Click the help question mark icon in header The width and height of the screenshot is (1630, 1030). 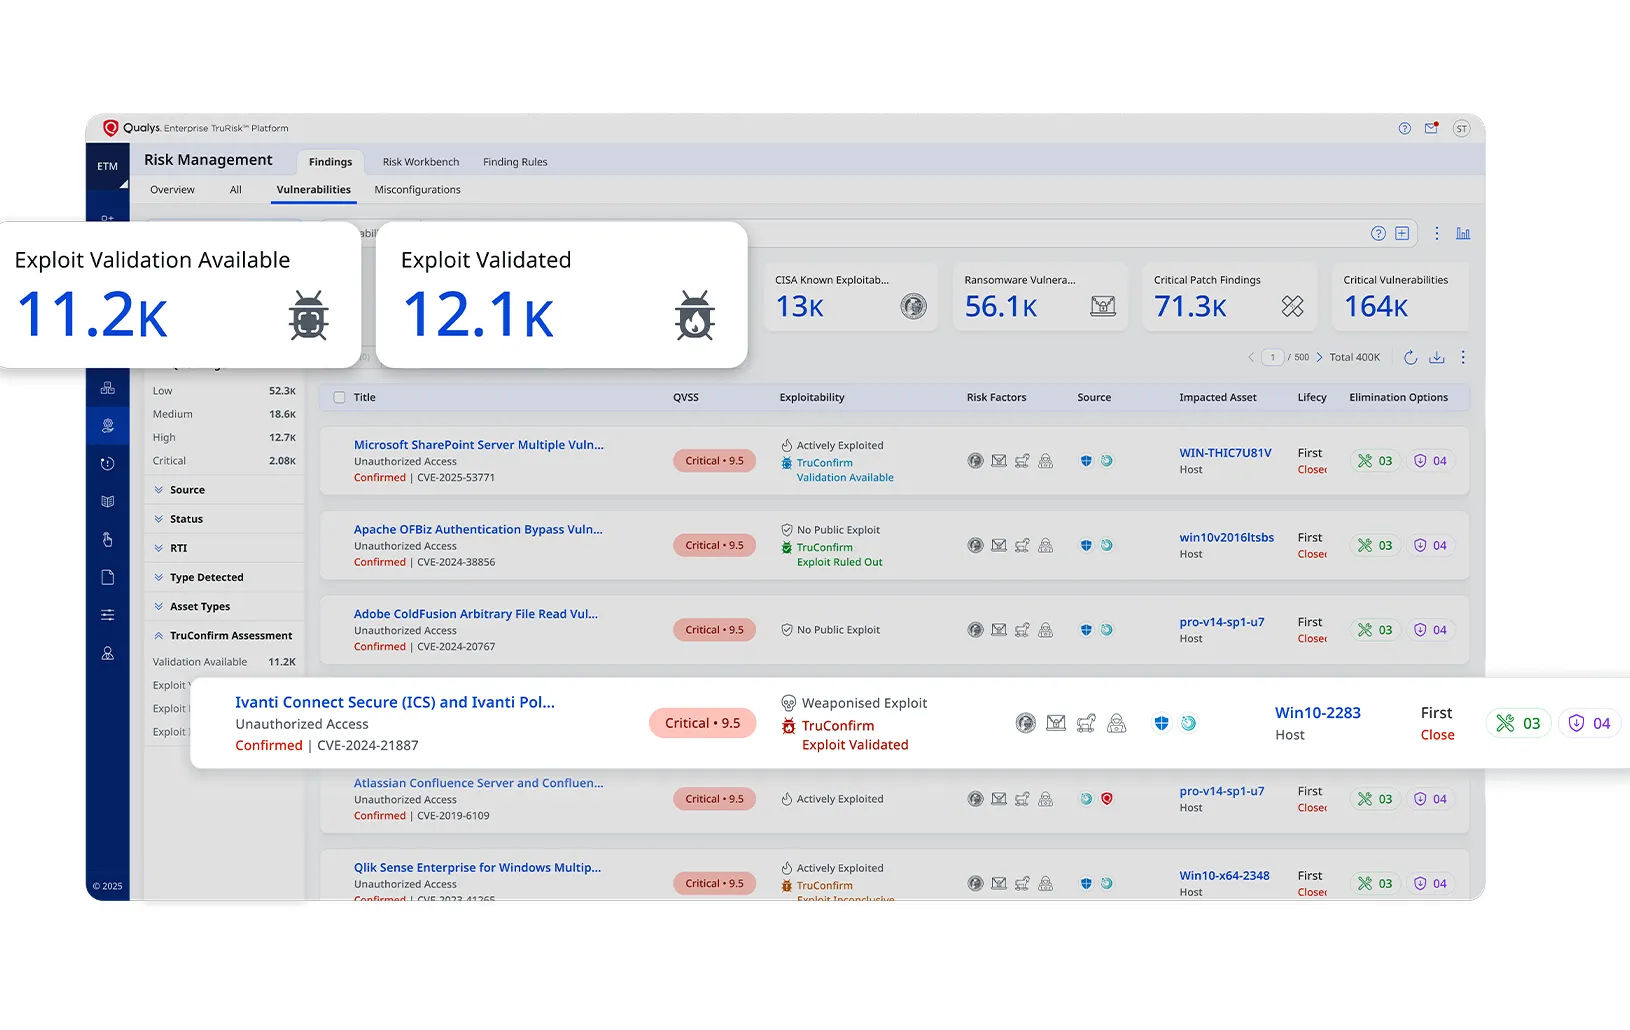pyautogui.click(x=1404, y=128)
